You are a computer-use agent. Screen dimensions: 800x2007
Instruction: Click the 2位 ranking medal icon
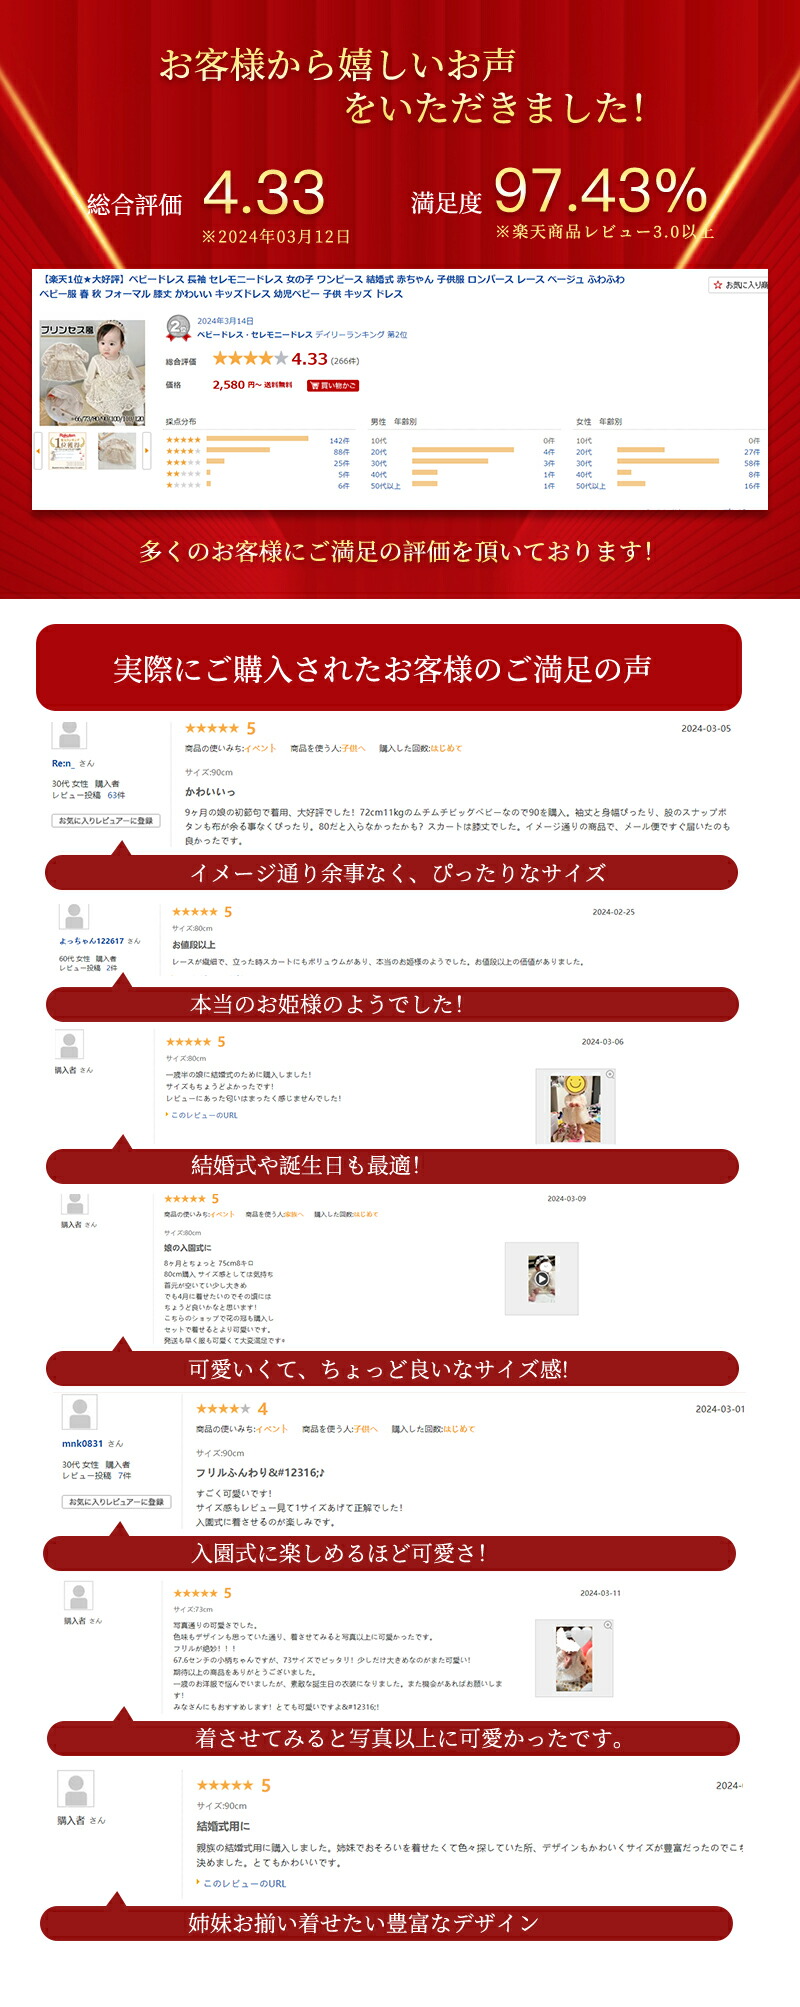178,328
